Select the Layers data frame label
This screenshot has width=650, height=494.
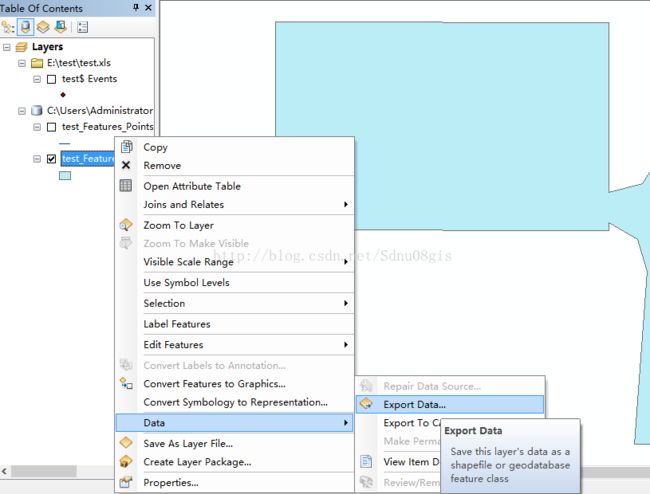tap(47, 47)
